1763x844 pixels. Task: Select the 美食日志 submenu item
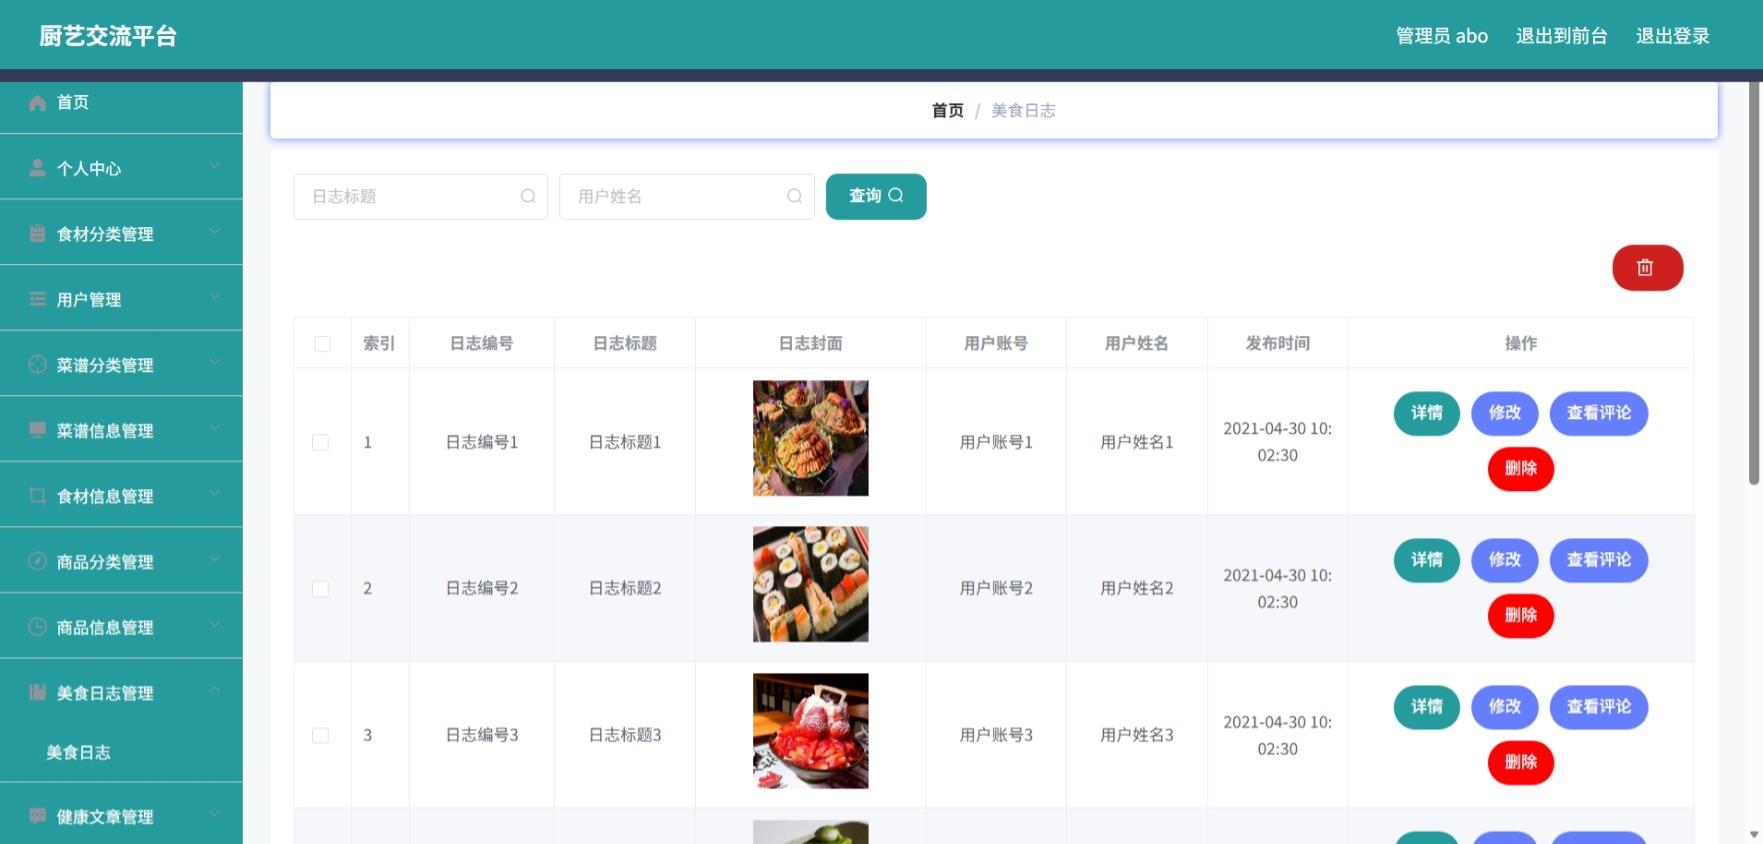tap(121, 752)
